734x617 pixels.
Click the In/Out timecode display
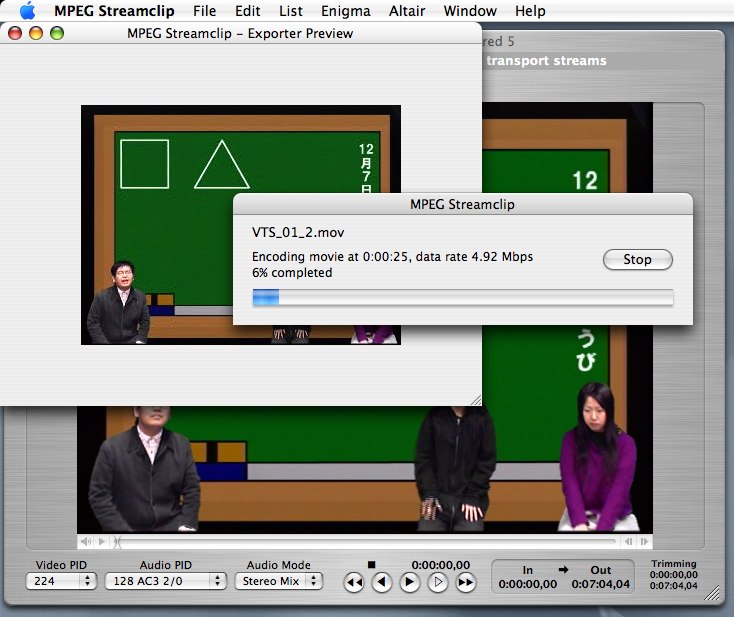tap(570, 577)
